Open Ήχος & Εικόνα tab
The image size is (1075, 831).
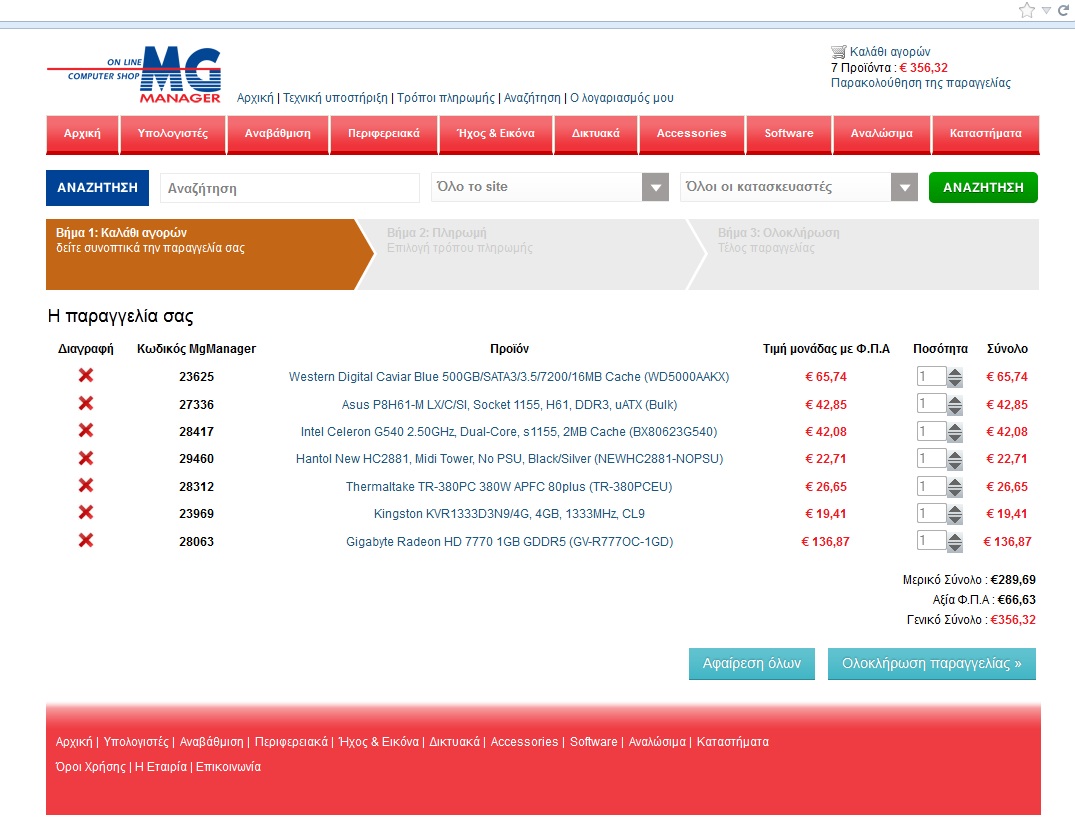coord(496,134)
